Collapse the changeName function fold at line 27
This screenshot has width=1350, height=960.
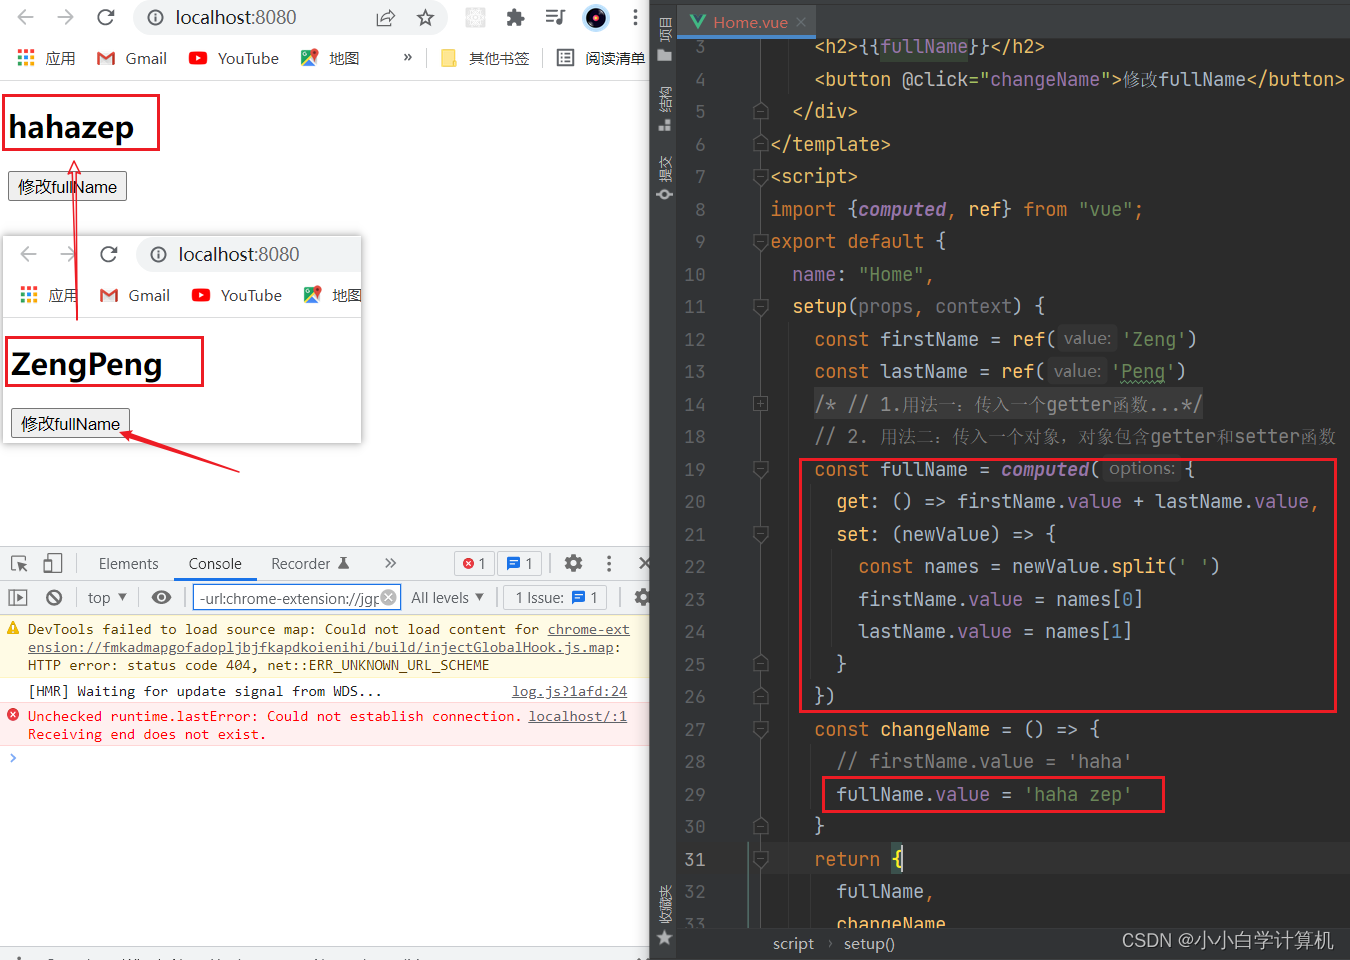tap(761, 729)
